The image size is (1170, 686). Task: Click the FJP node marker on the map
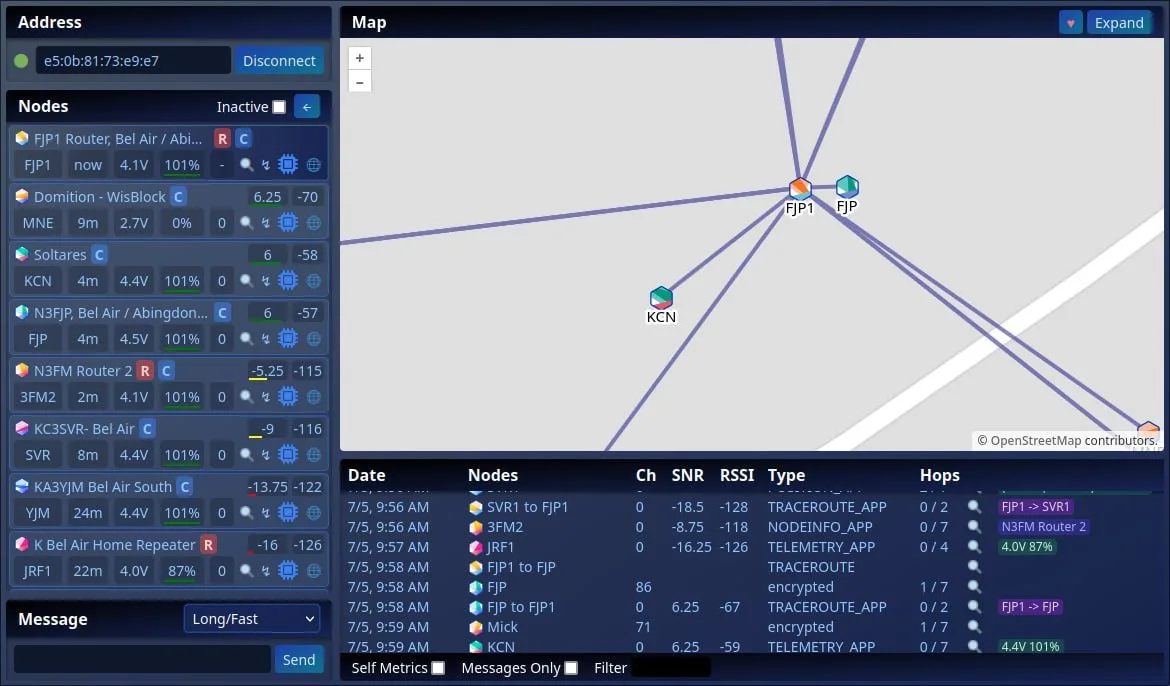coord(847,187)
